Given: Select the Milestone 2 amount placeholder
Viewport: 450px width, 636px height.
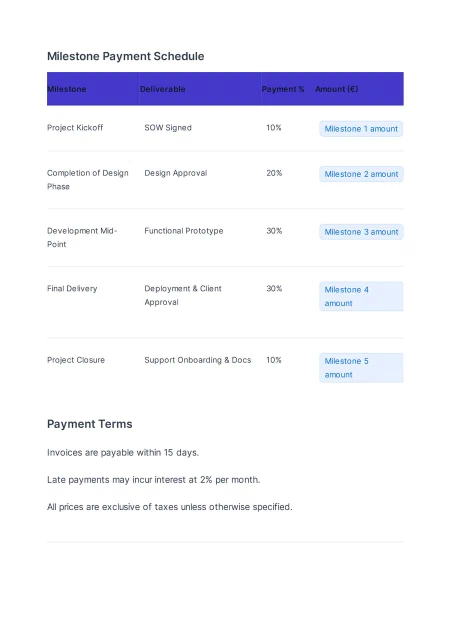Looking at the screenshot, I should 361,174.
